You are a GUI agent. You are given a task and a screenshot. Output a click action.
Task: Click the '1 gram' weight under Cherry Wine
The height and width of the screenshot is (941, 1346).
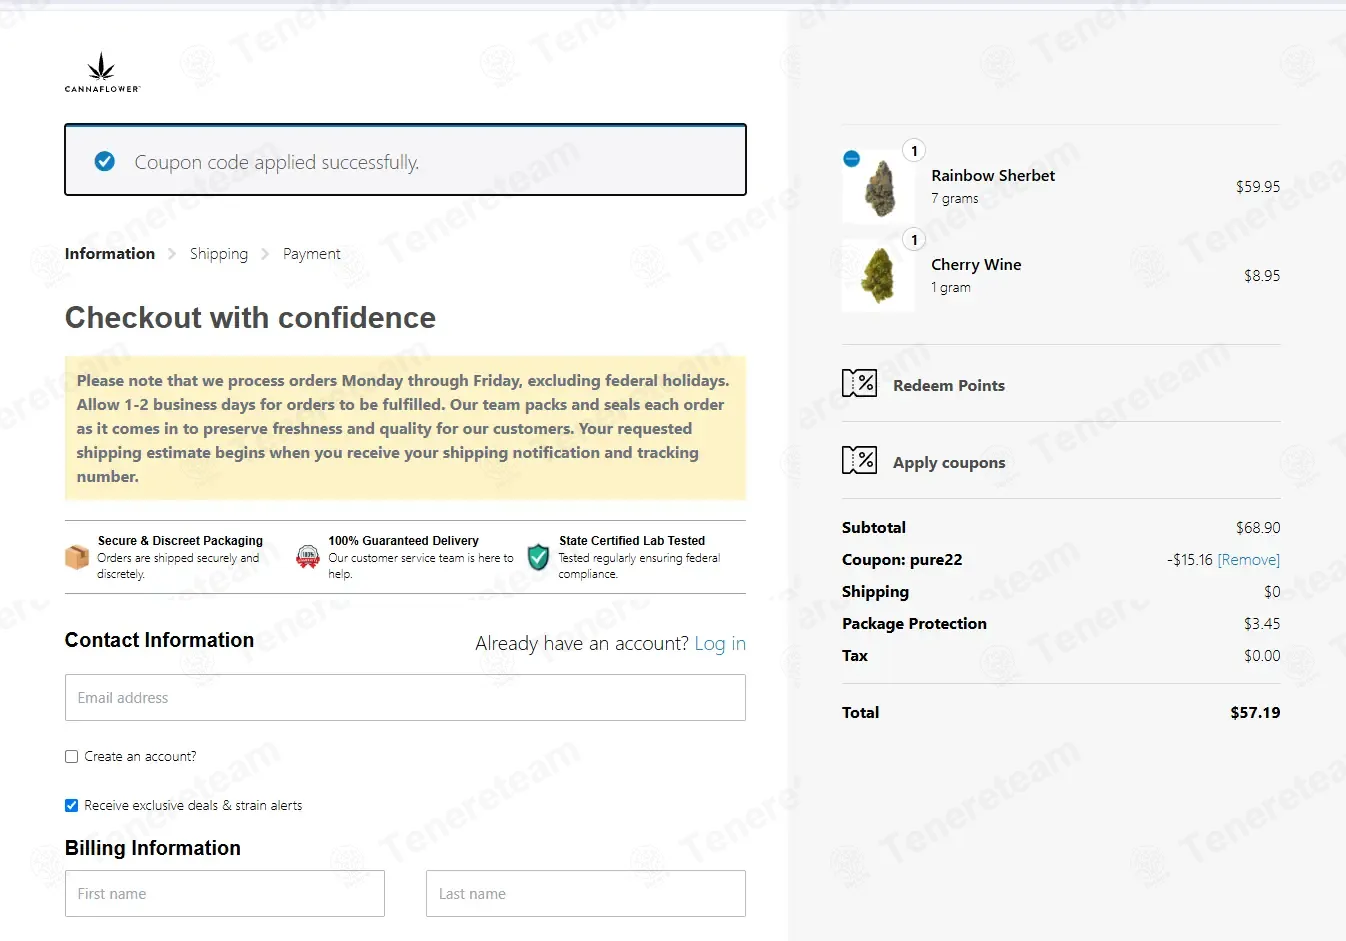click(951, 288)
